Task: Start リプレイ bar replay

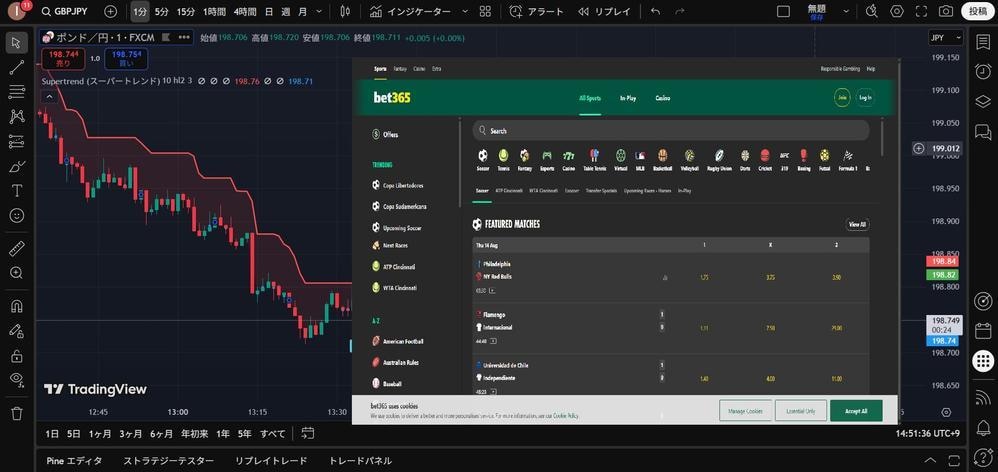Action: coord(605,11)
